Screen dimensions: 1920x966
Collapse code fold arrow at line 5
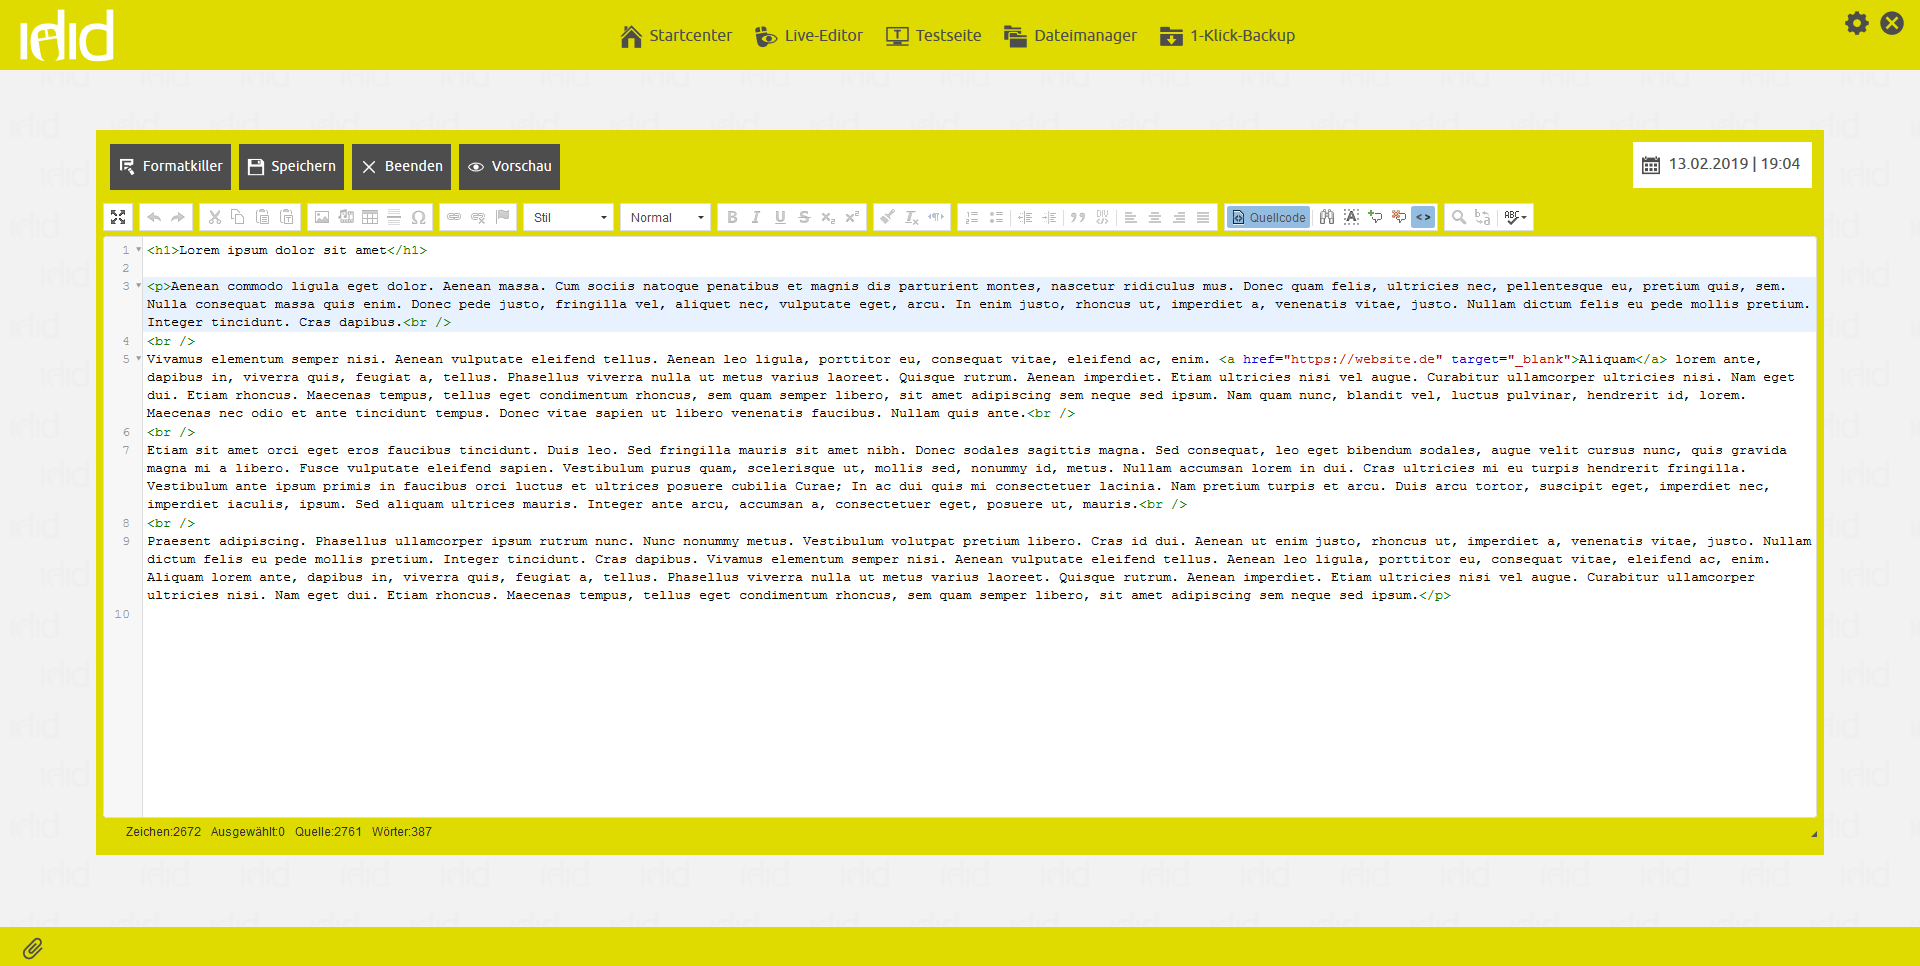(x=139, y=359)
